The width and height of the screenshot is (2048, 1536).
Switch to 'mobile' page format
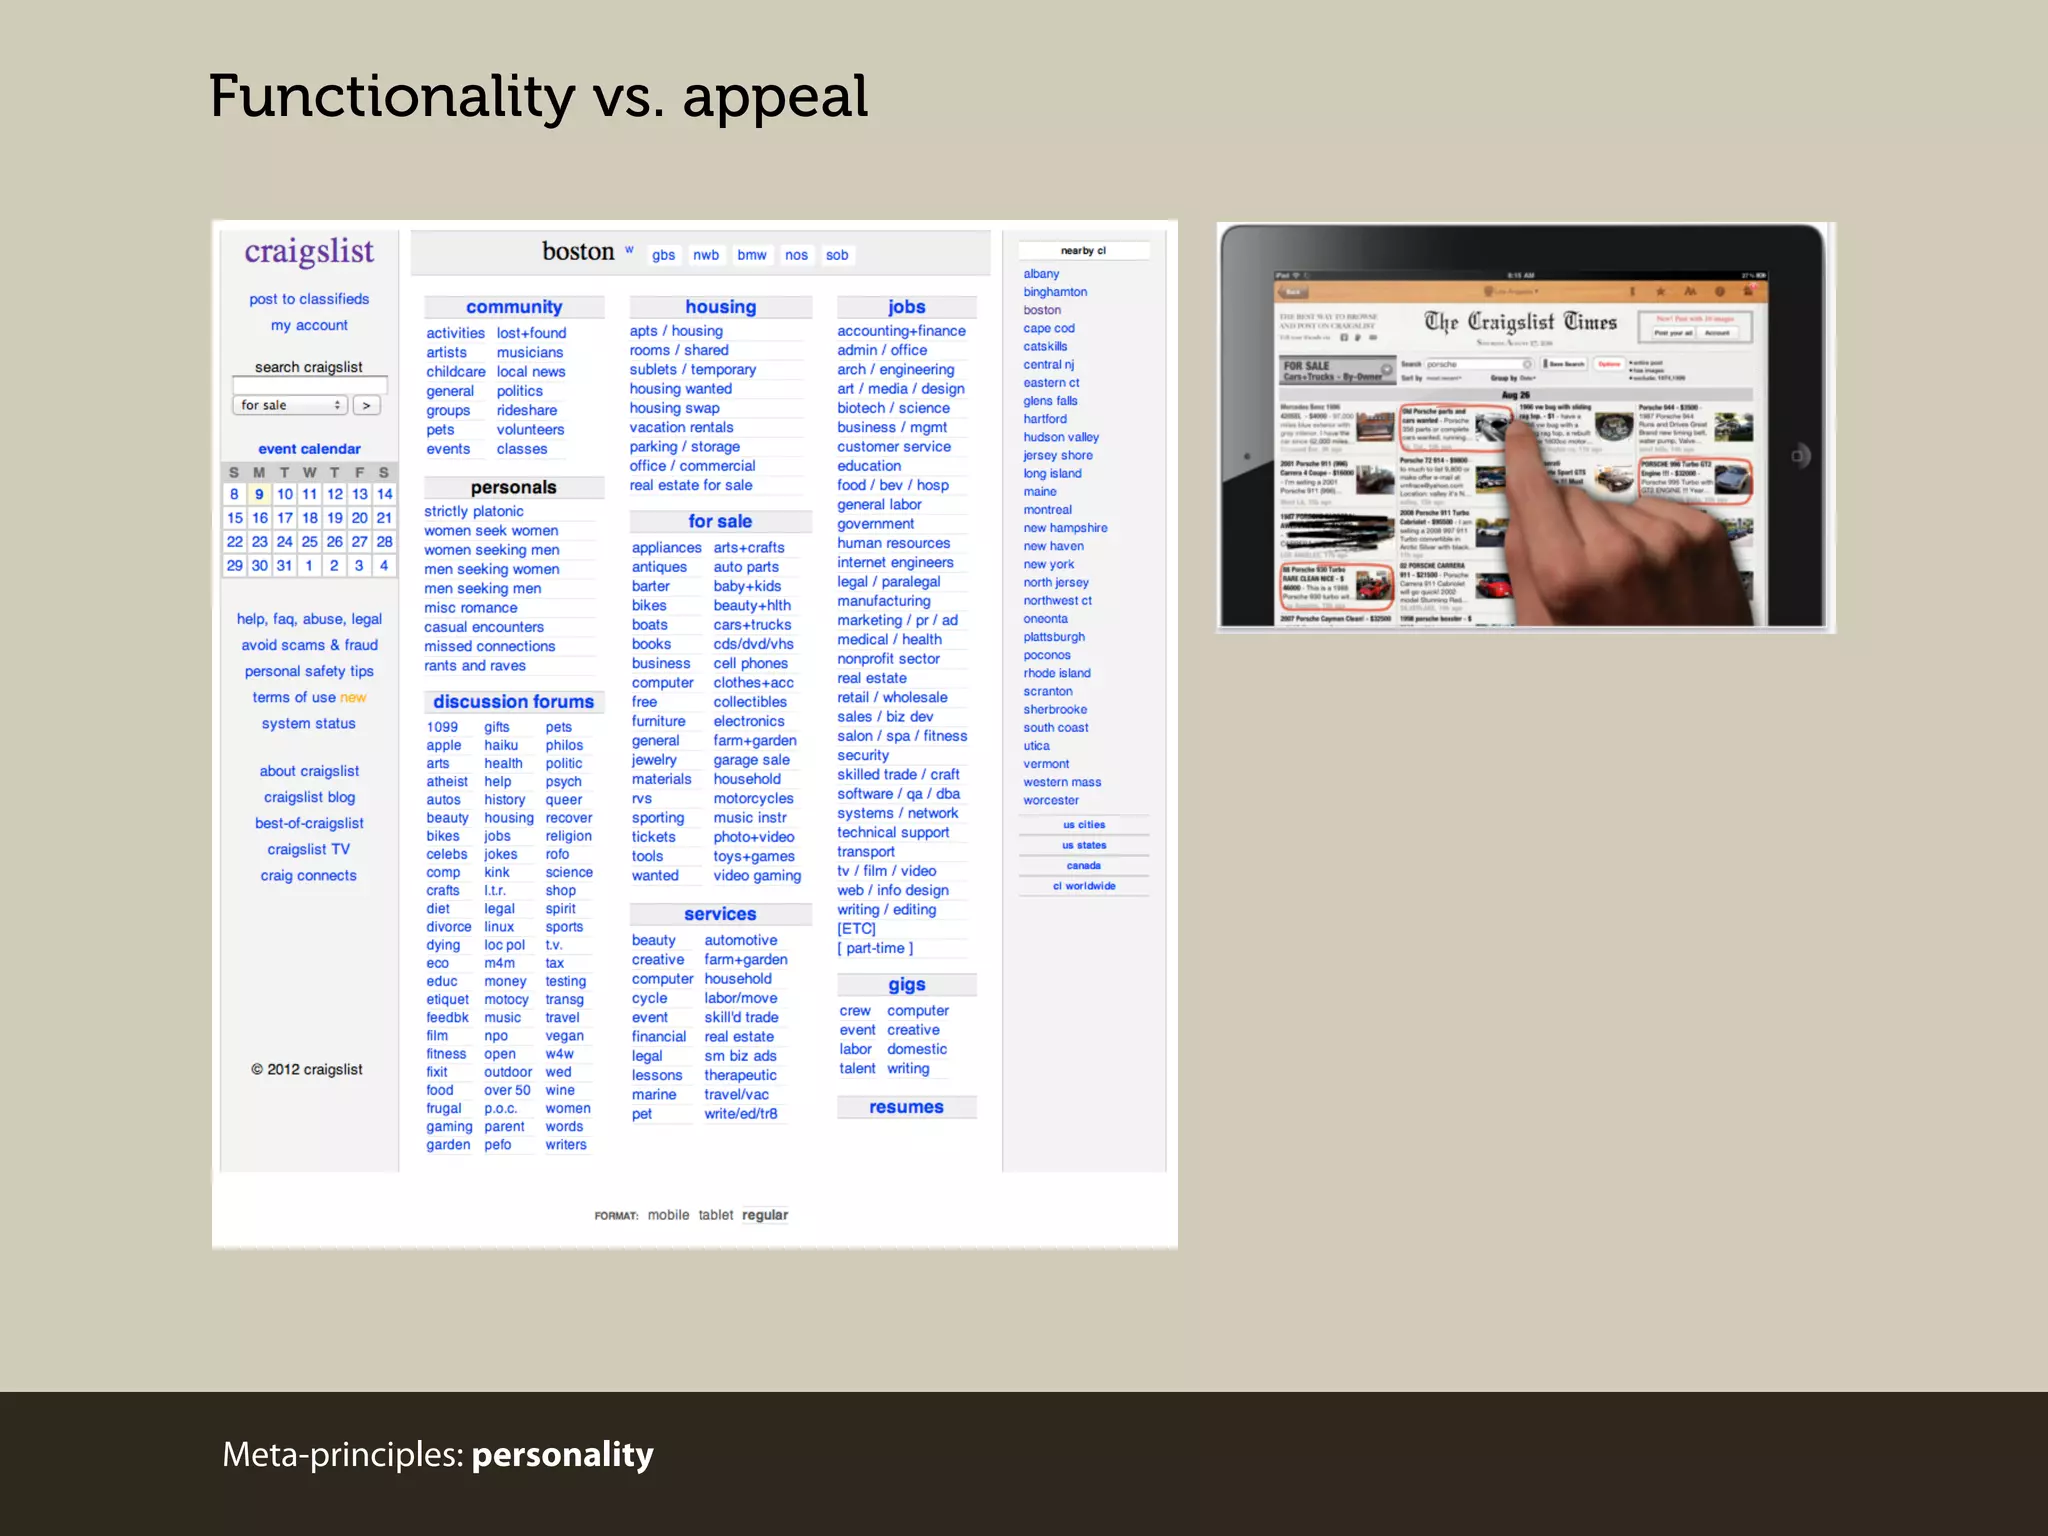(668, 1215)
